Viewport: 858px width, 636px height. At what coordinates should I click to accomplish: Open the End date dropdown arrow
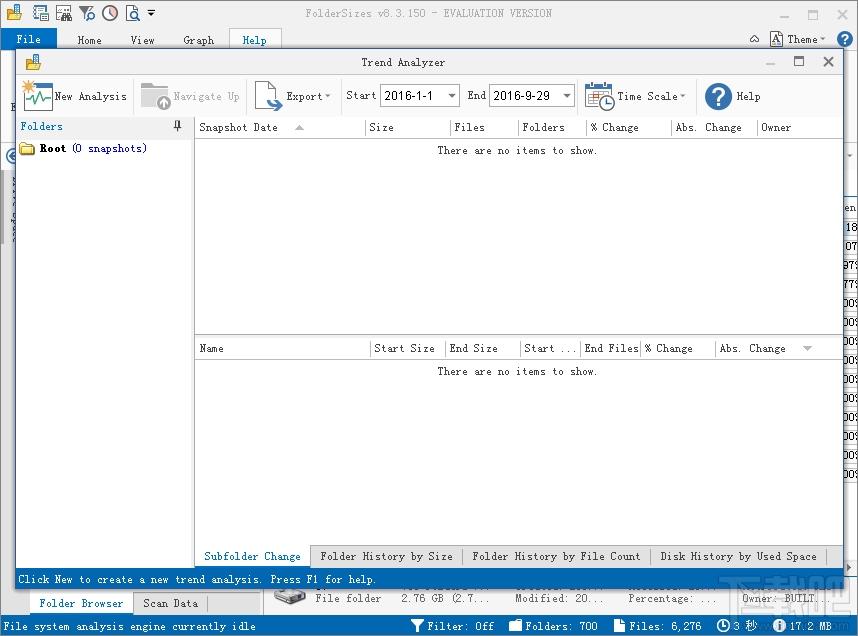pyautogui.click(x=567, y=96)
